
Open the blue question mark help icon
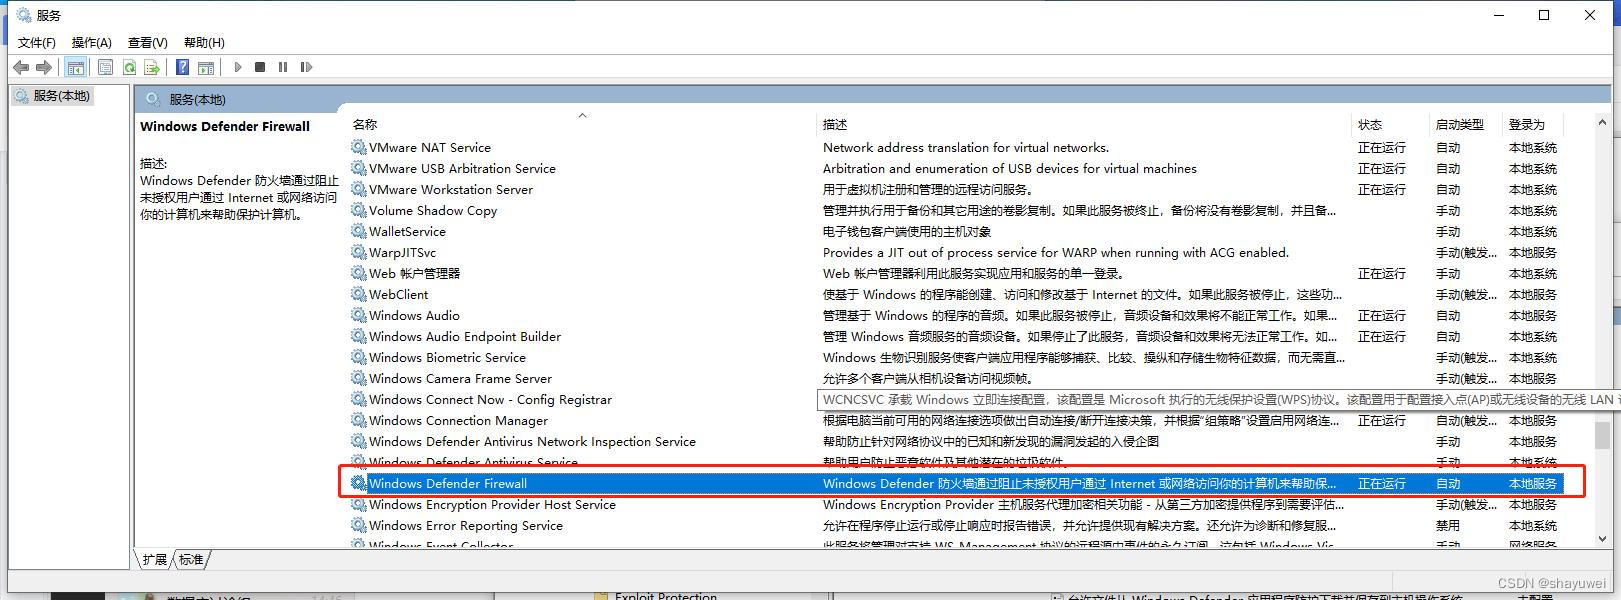click(182, 67)
